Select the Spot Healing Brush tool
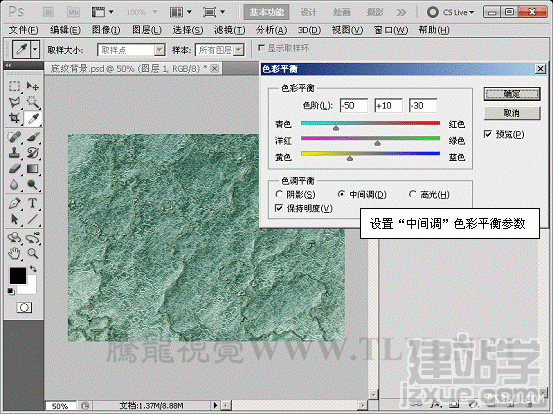 pos(14,137)
